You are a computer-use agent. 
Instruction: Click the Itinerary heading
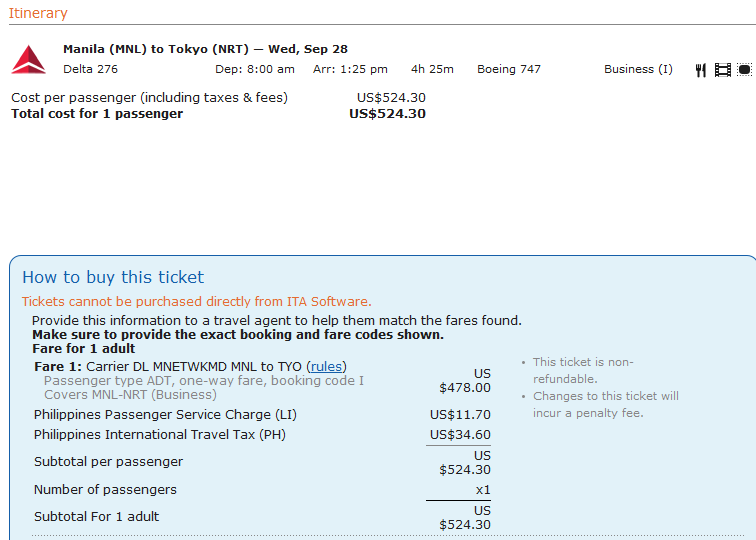pos(38,13)
